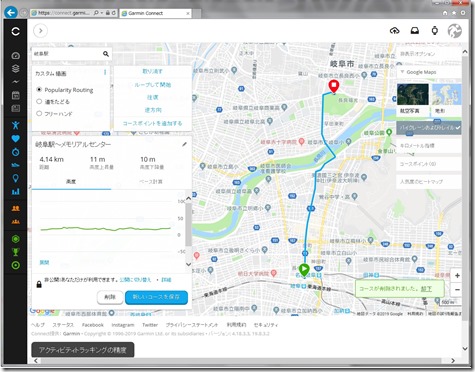Click the green start marker on map
This screenshot has width=475, height=372.
[304, 269]
